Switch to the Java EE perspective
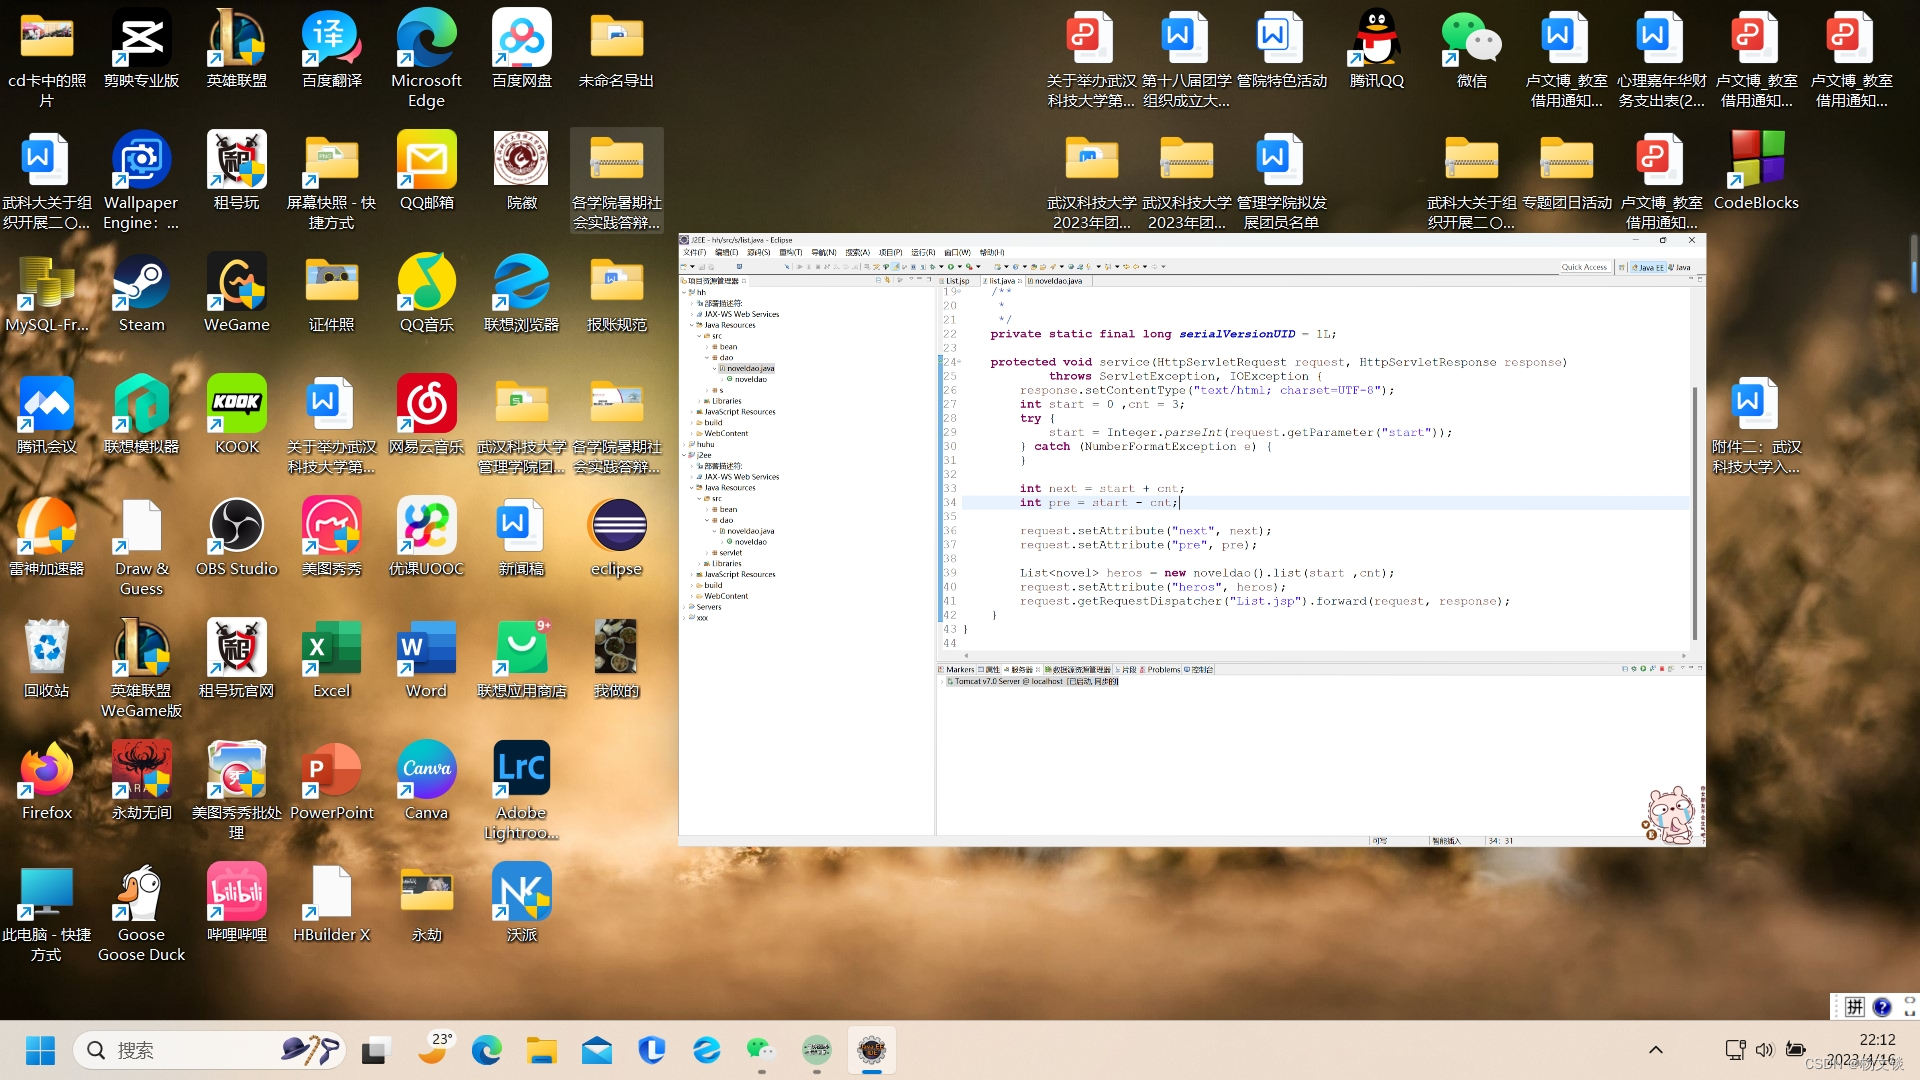Viewport: 1920px width, 1080px height. (1647, 267)
